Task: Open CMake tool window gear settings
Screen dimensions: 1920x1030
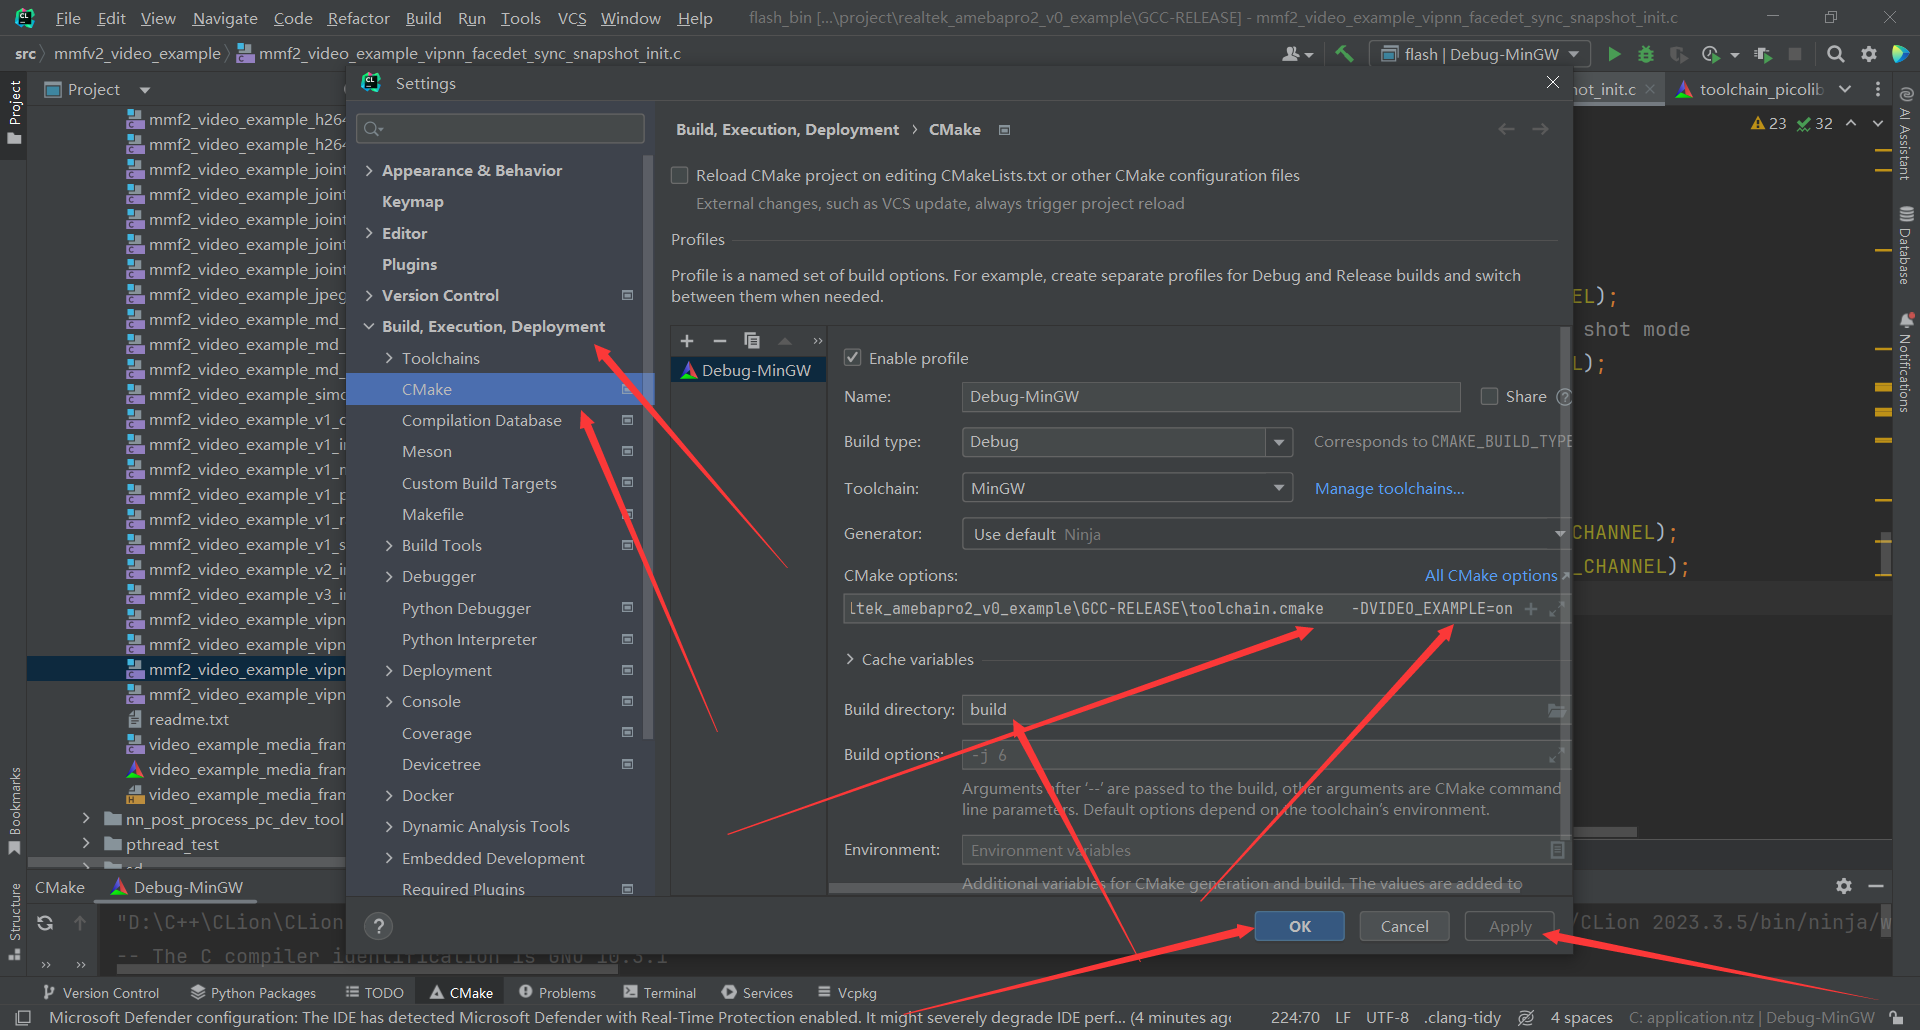Action: 1844,886
